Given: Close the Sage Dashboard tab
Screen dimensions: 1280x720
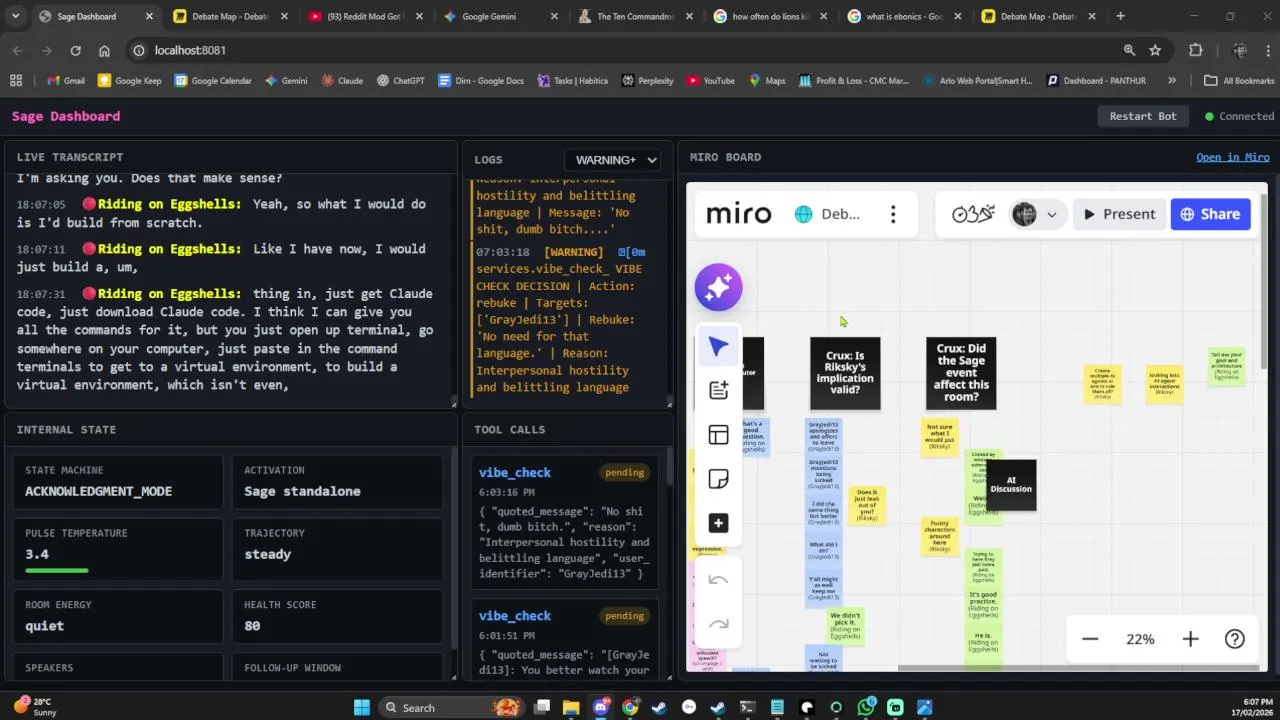Looking at the screenshot, I should 149,16.
